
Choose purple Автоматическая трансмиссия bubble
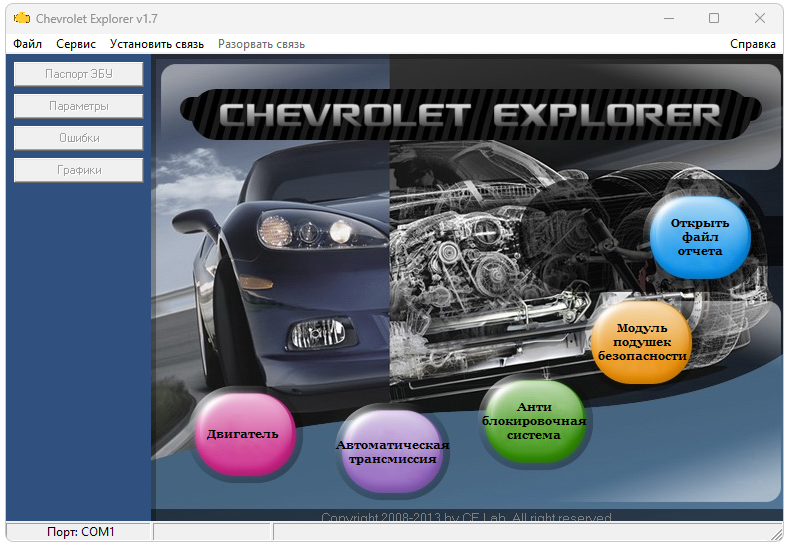[392, 452]
